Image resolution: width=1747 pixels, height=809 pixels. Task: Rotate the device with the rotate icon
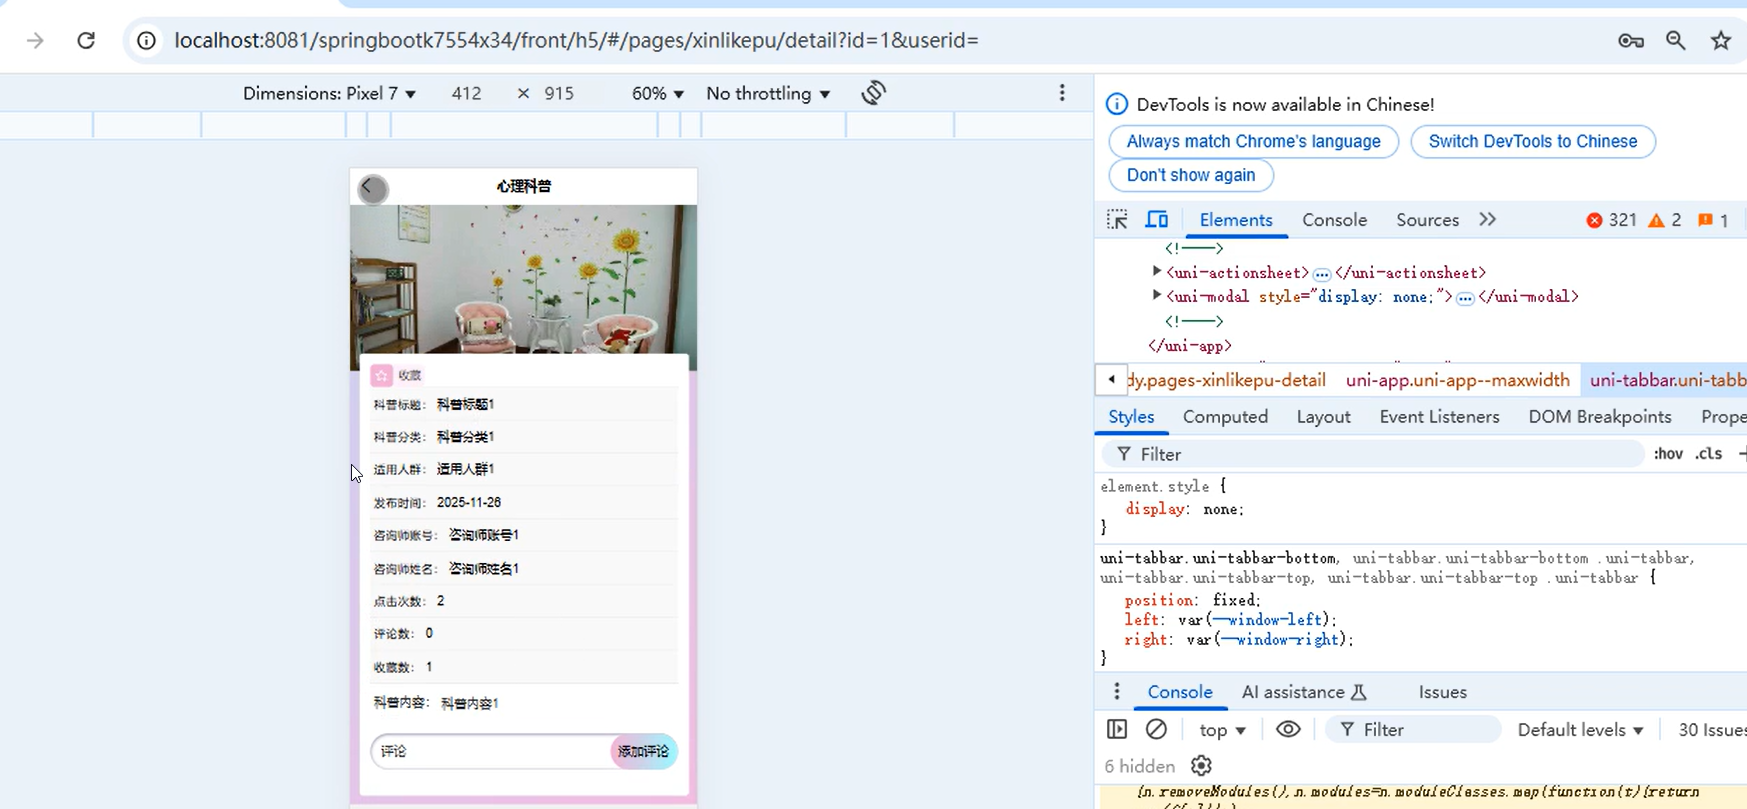(873, 93)
